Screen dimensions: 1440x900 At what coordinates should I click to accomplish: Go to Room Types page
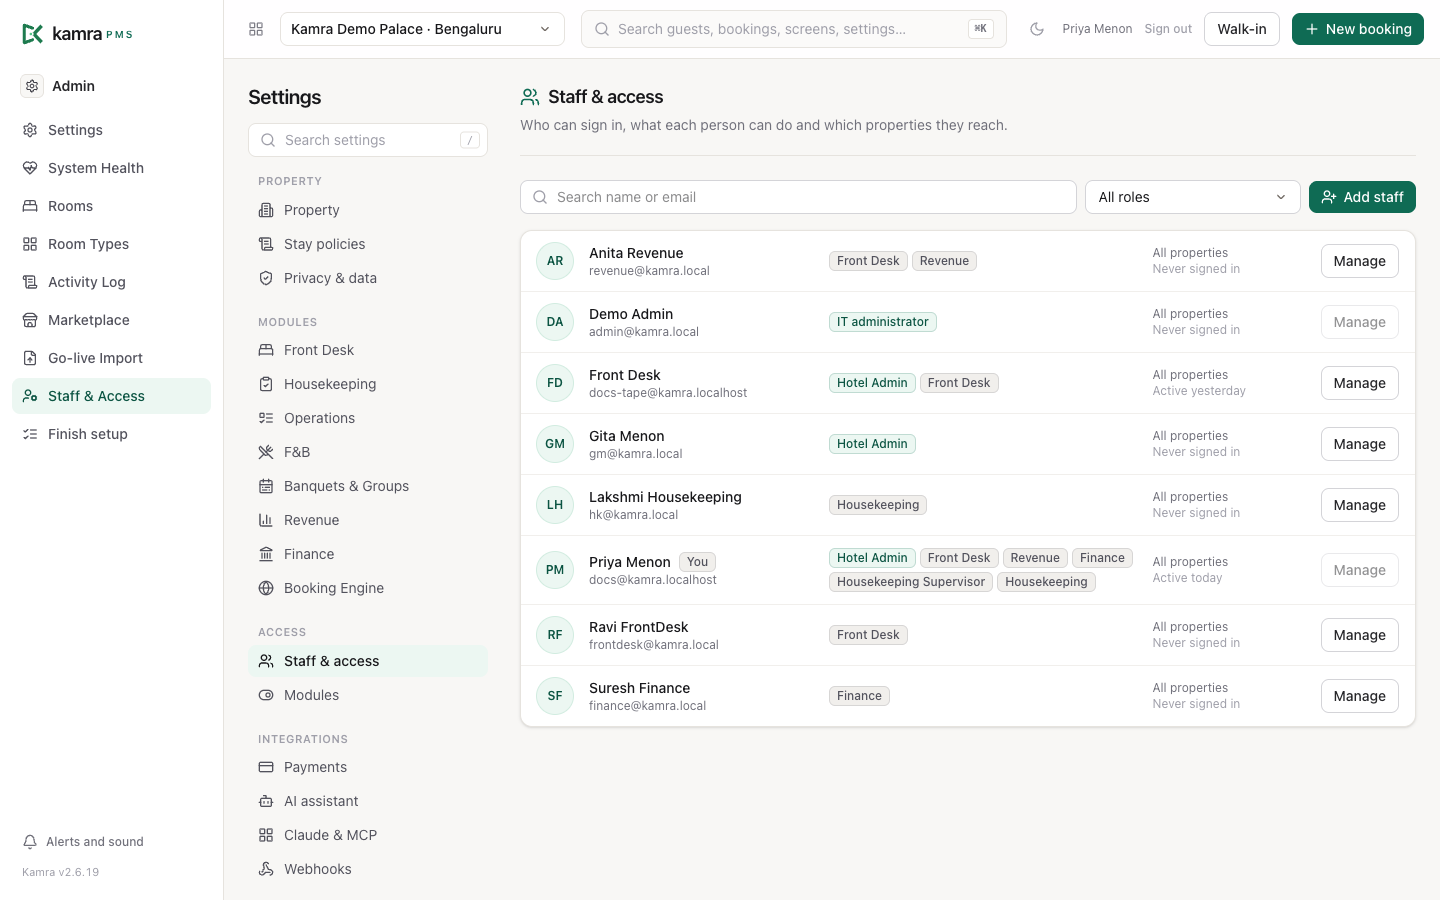pyautogui.click(x=111, y=244)
